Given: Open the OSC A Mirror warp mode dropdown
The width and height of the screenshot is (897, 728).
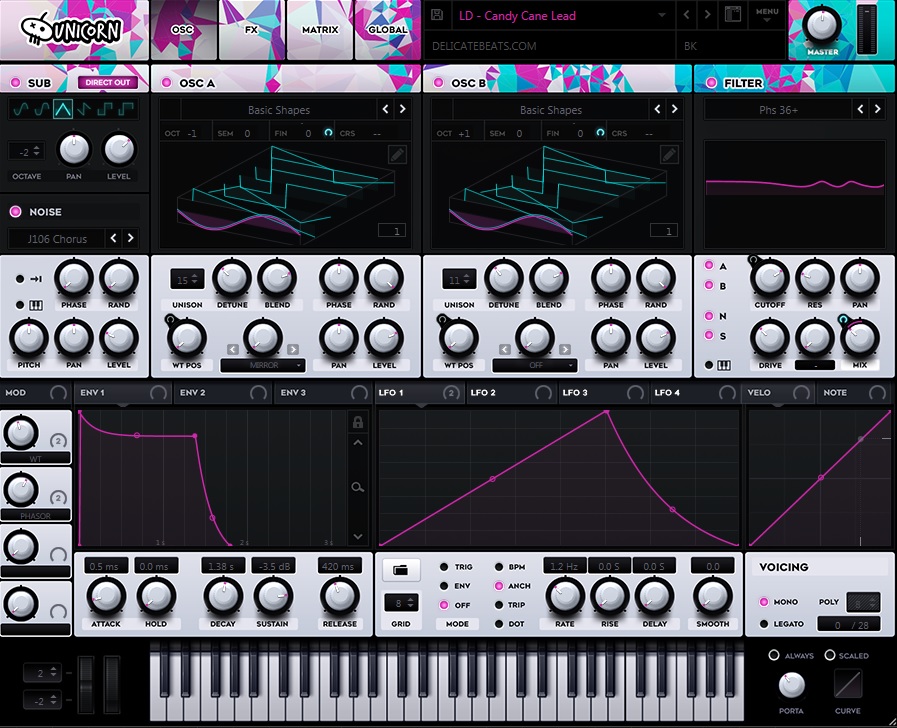Looking at the screenshot, I should click(264, 365).
